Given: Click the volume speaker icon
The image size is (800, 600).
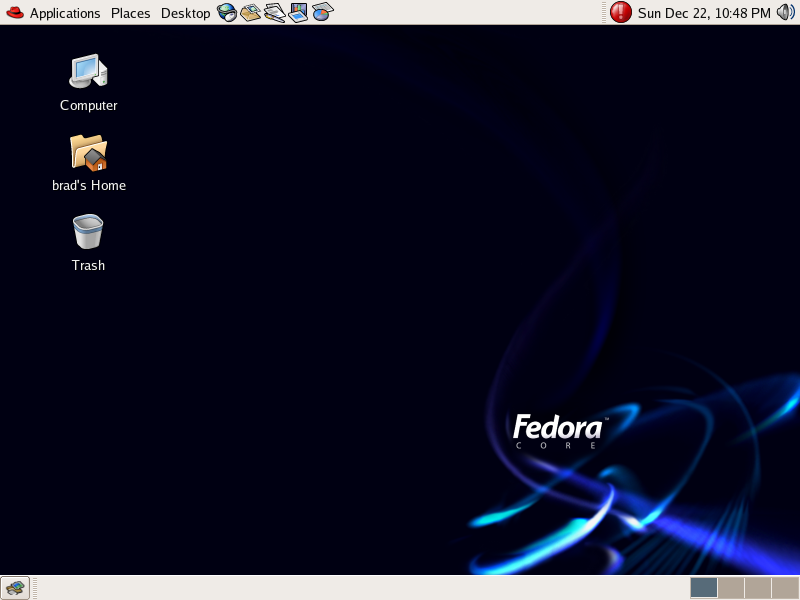Looking at the screenshot, I should click(x=786, y=12).
